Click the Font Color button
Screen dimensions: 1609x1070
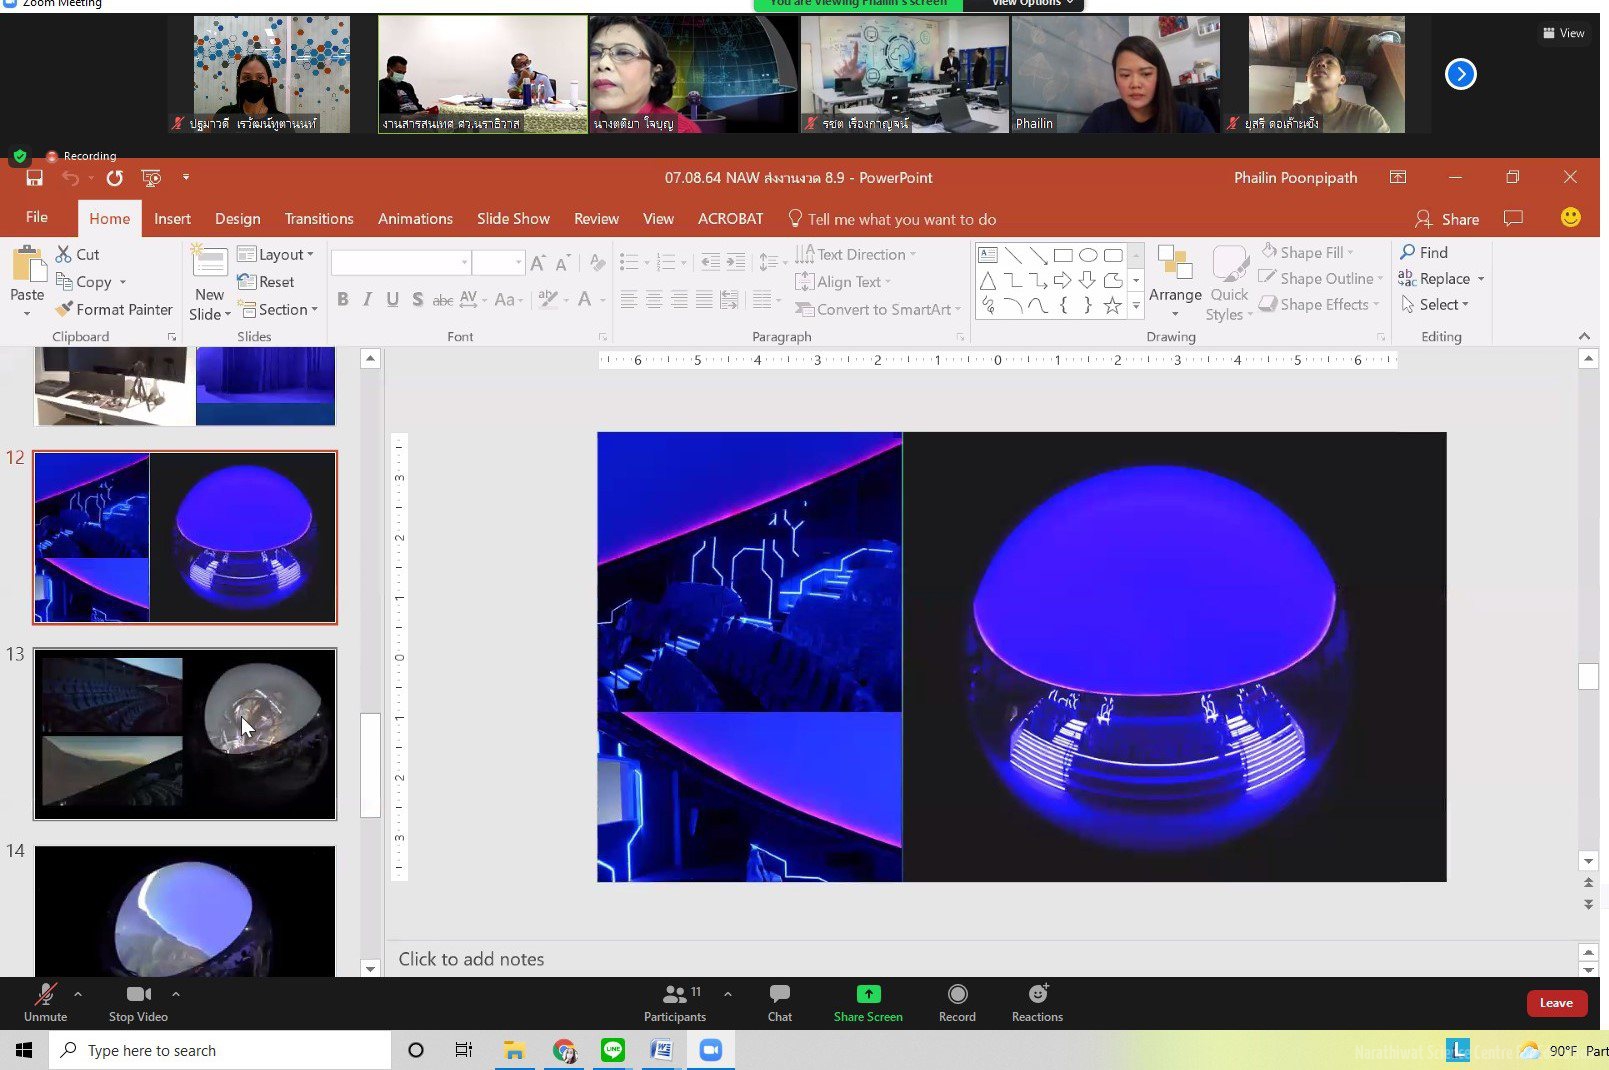585,299
